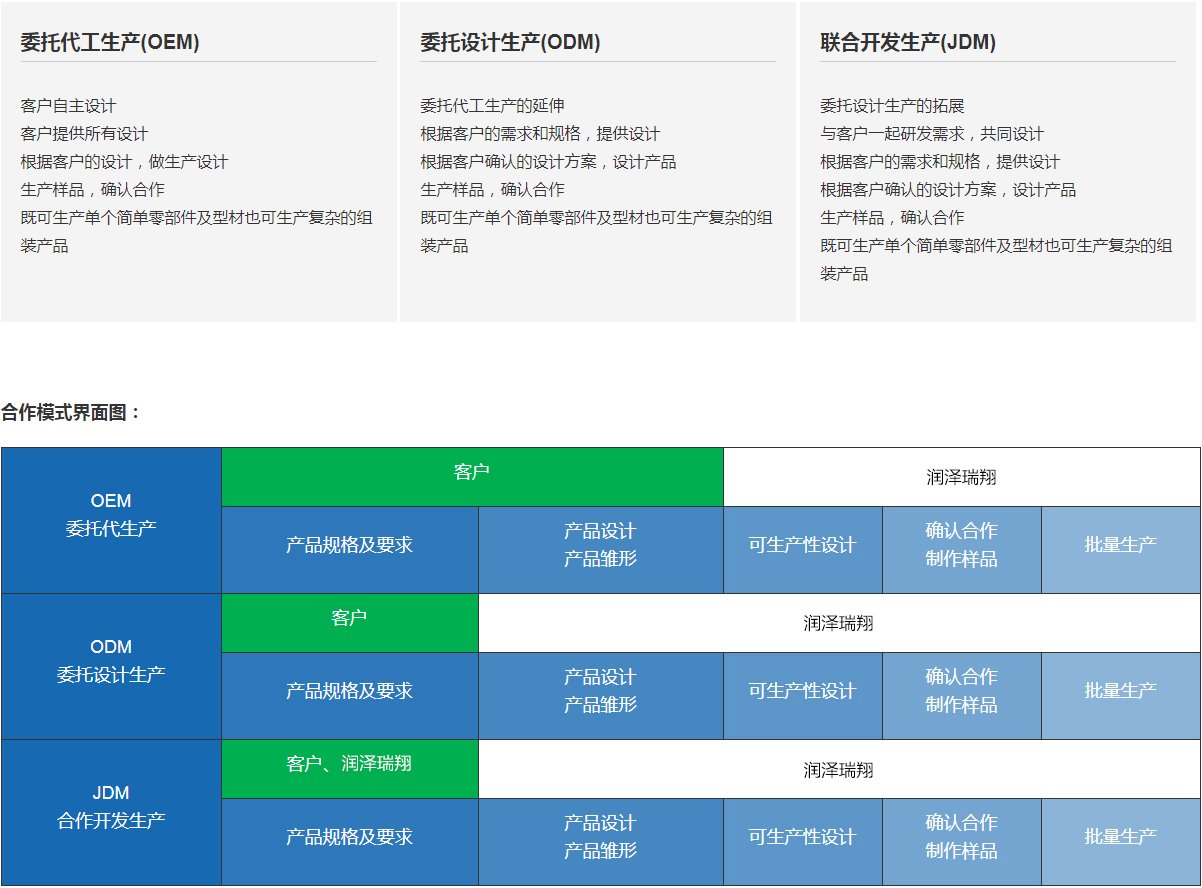Click the 与客户一起研发需求 line in JDM card

click(931, 134)
